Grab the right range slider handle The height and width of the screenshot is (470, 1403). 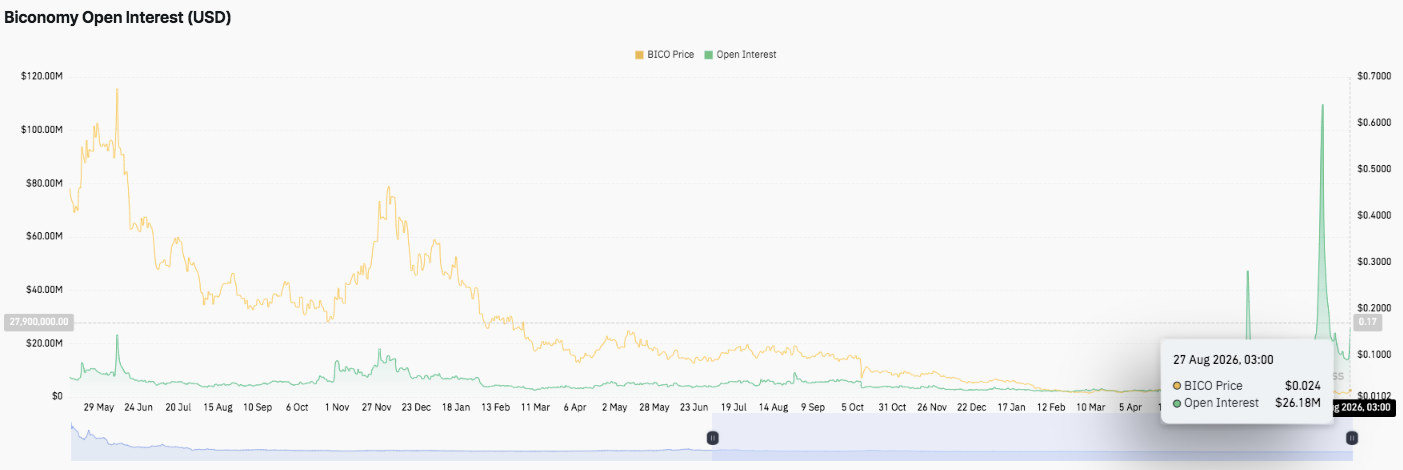point(1352,438)
